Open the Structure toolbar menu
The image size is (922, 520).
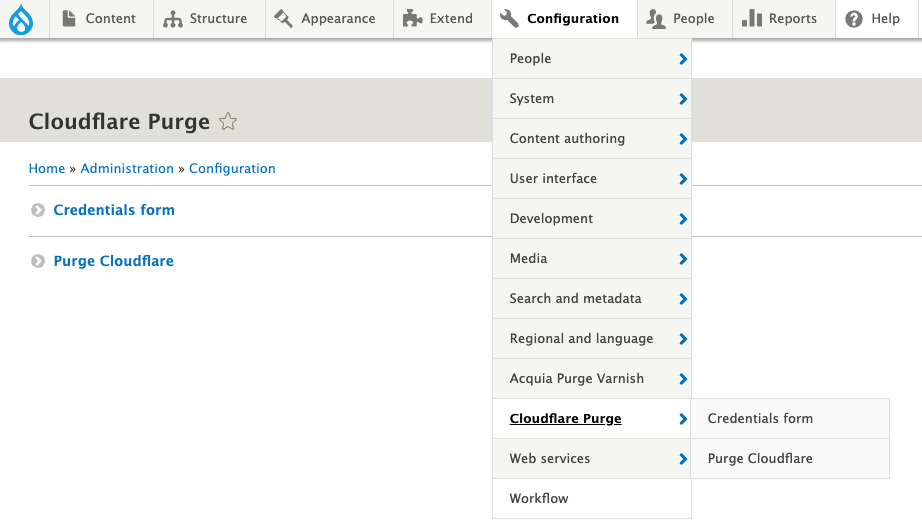click(209, 19)
